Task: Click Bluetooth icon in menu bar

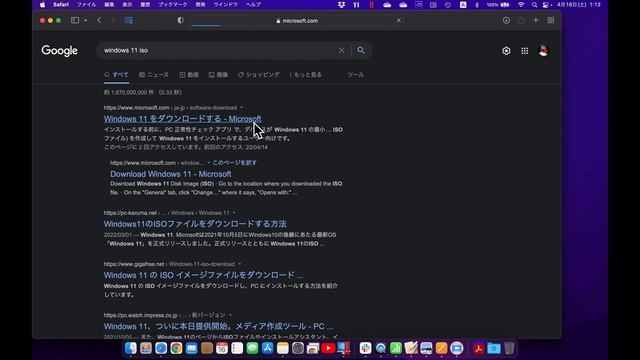Action: click(477, 4)
